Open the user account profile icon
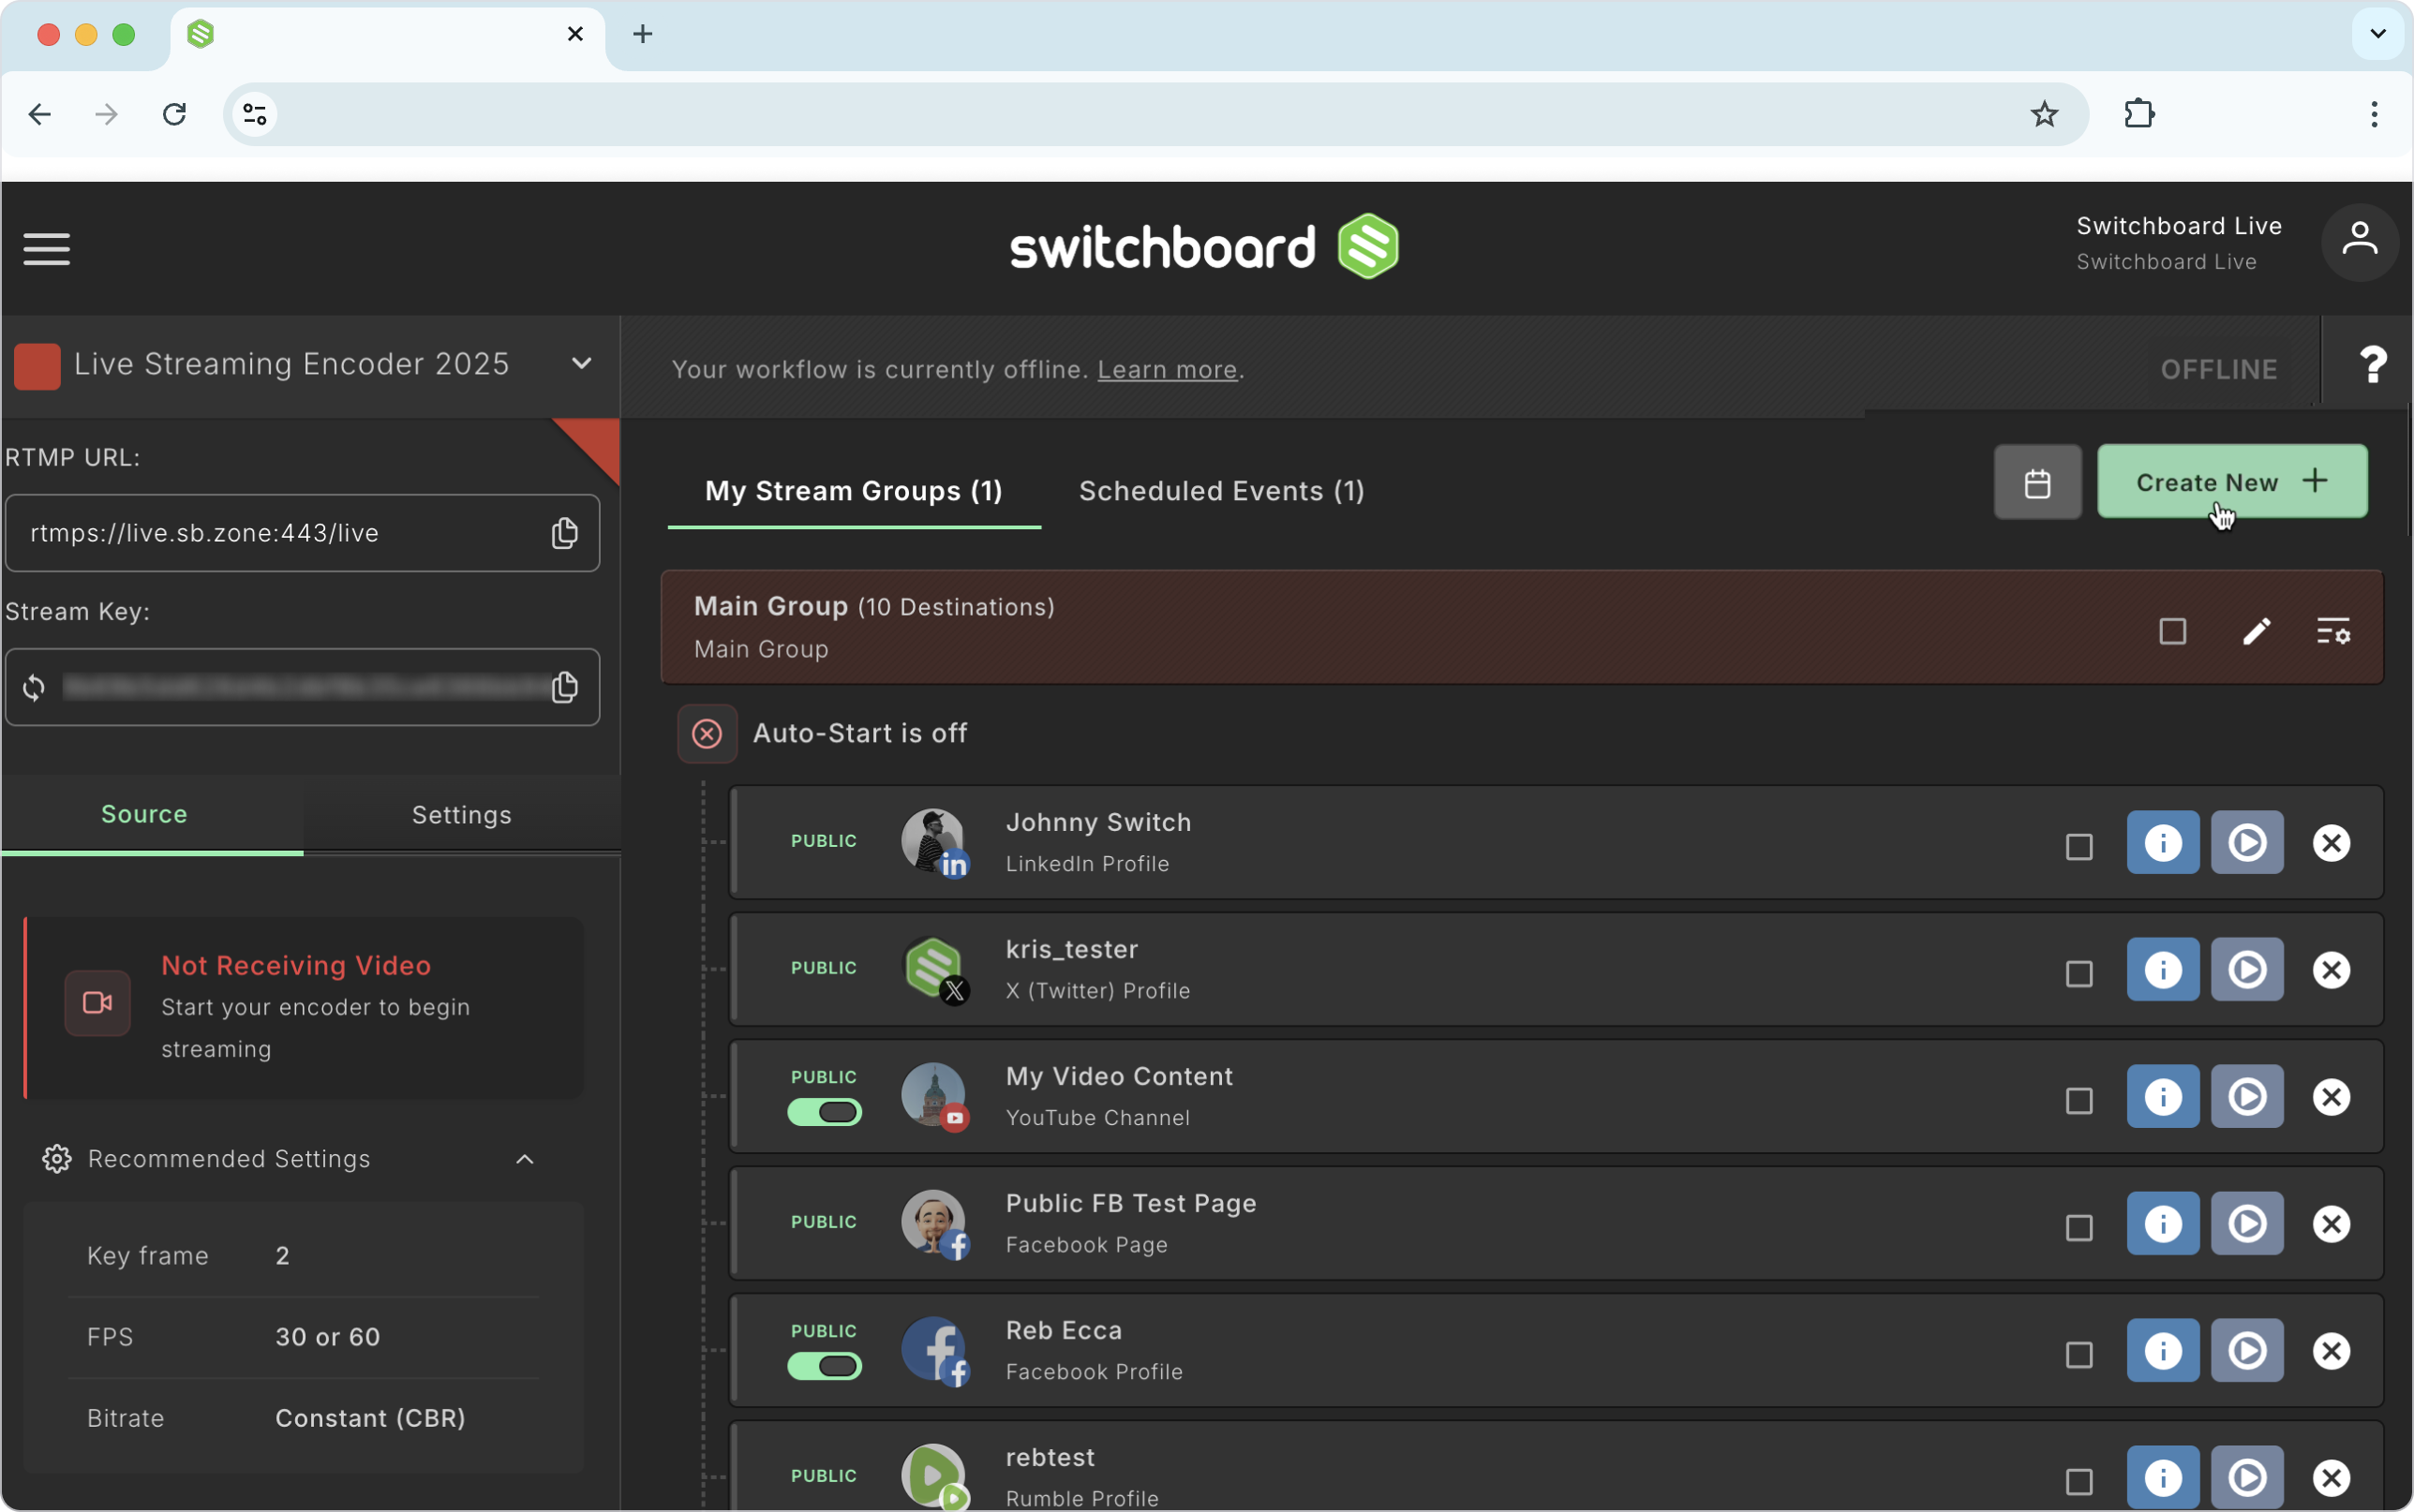This screenshot has height=1512, width=2414. 2359,243
